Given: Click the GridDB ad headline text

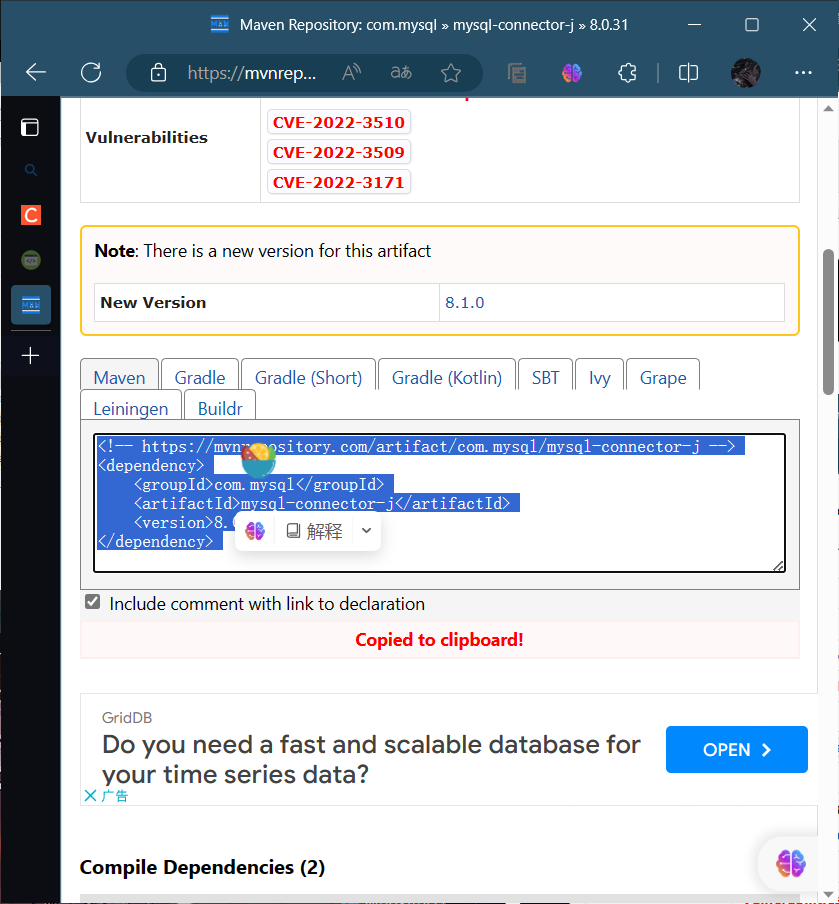Looking at the screenshot, I should [371, 759].
